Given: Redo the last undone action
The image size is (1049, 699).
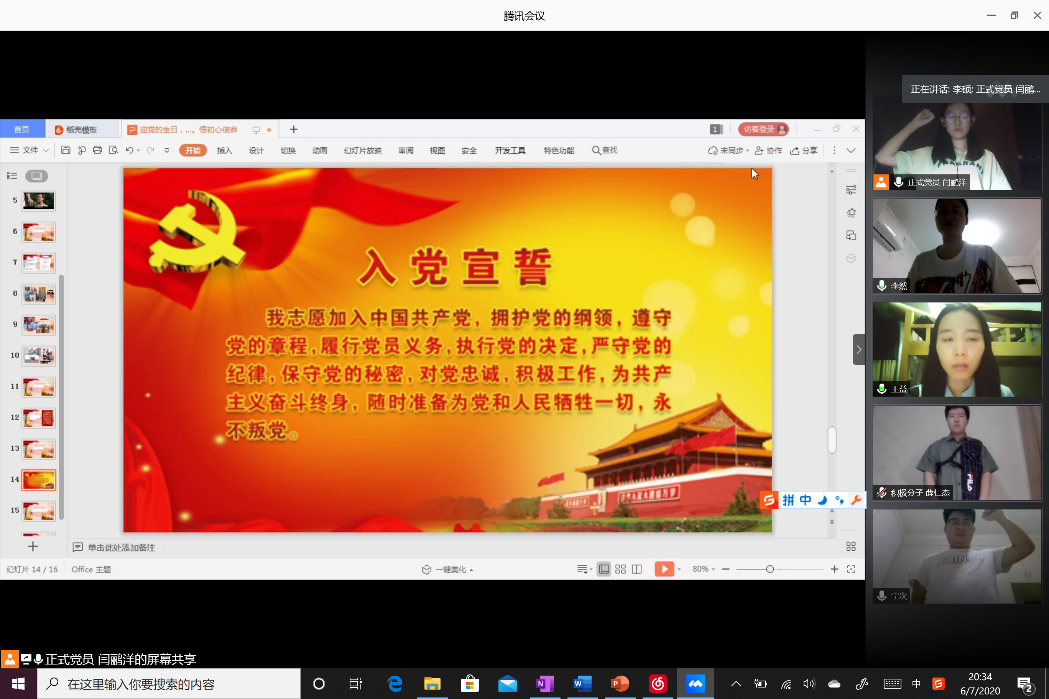Looking at the screenshot, I should 151,151.
